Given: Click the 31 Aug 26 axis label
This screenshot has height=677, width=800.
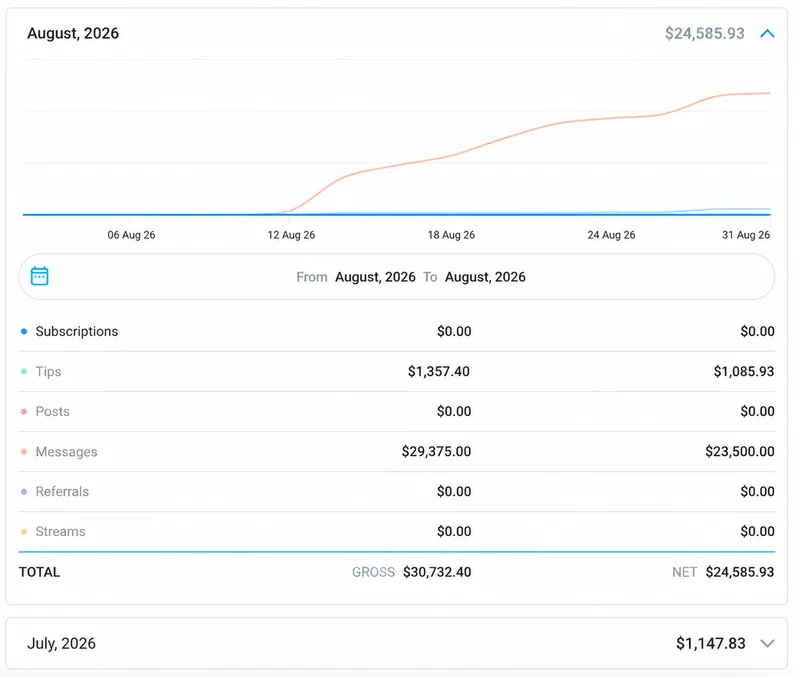Looking at the screenshot, I should [746, 235].
